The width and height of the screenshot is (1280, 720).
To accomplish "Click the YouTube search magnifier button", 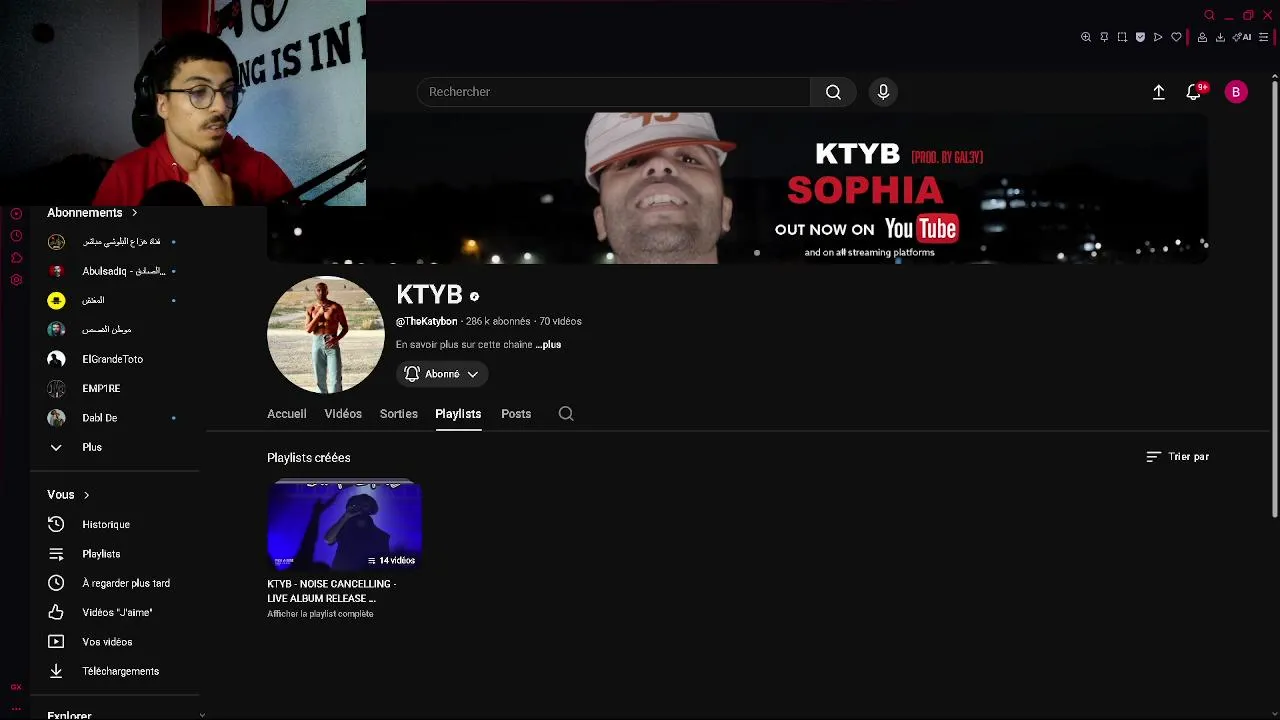I will pos(833,92).
